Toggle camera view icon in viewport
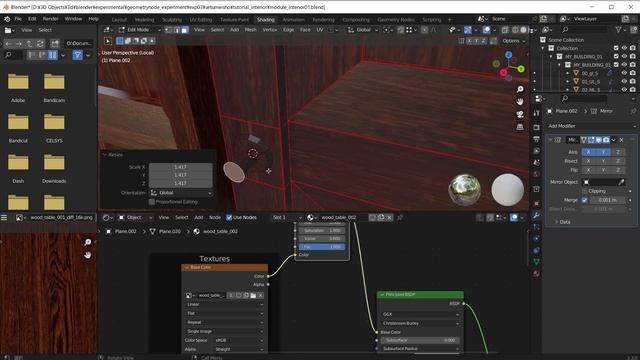 (x=520, y=114)
